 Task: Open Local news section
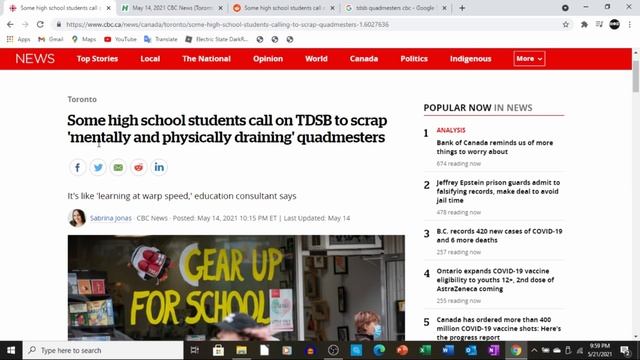(x=150, y=59)
